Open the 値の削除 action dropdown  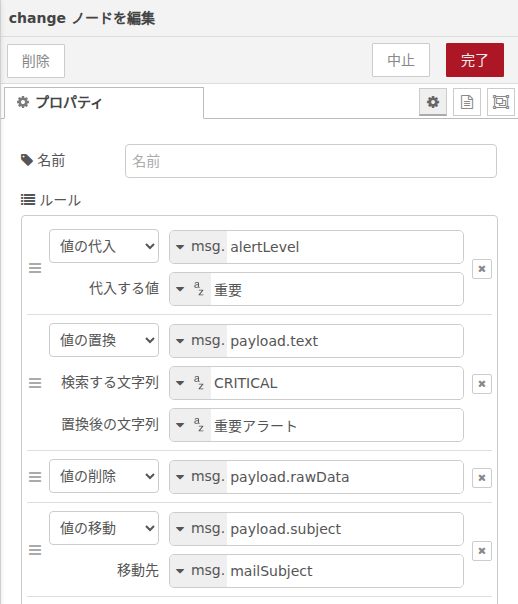pyautogui.click(x=104, y=476)
